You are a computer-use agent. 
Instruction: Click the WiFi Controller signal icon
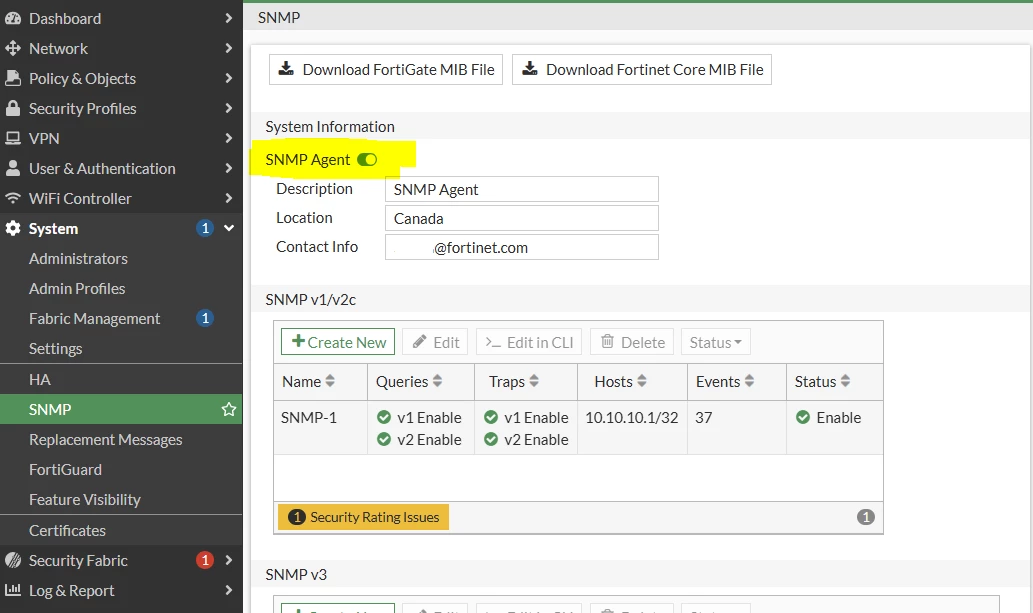coord(13,198)
